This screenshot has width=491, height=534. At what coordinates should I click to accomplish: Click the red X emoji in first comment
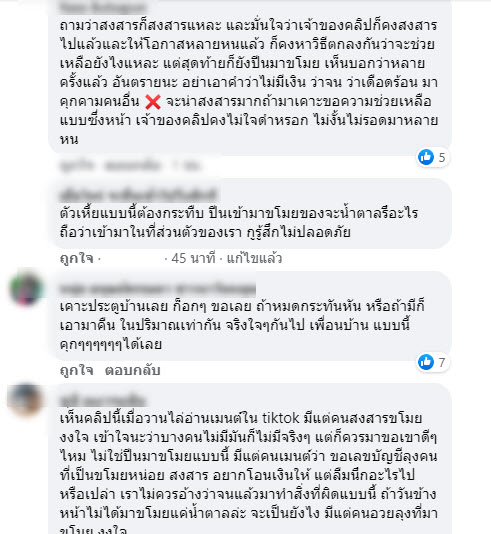pos(153,102)
